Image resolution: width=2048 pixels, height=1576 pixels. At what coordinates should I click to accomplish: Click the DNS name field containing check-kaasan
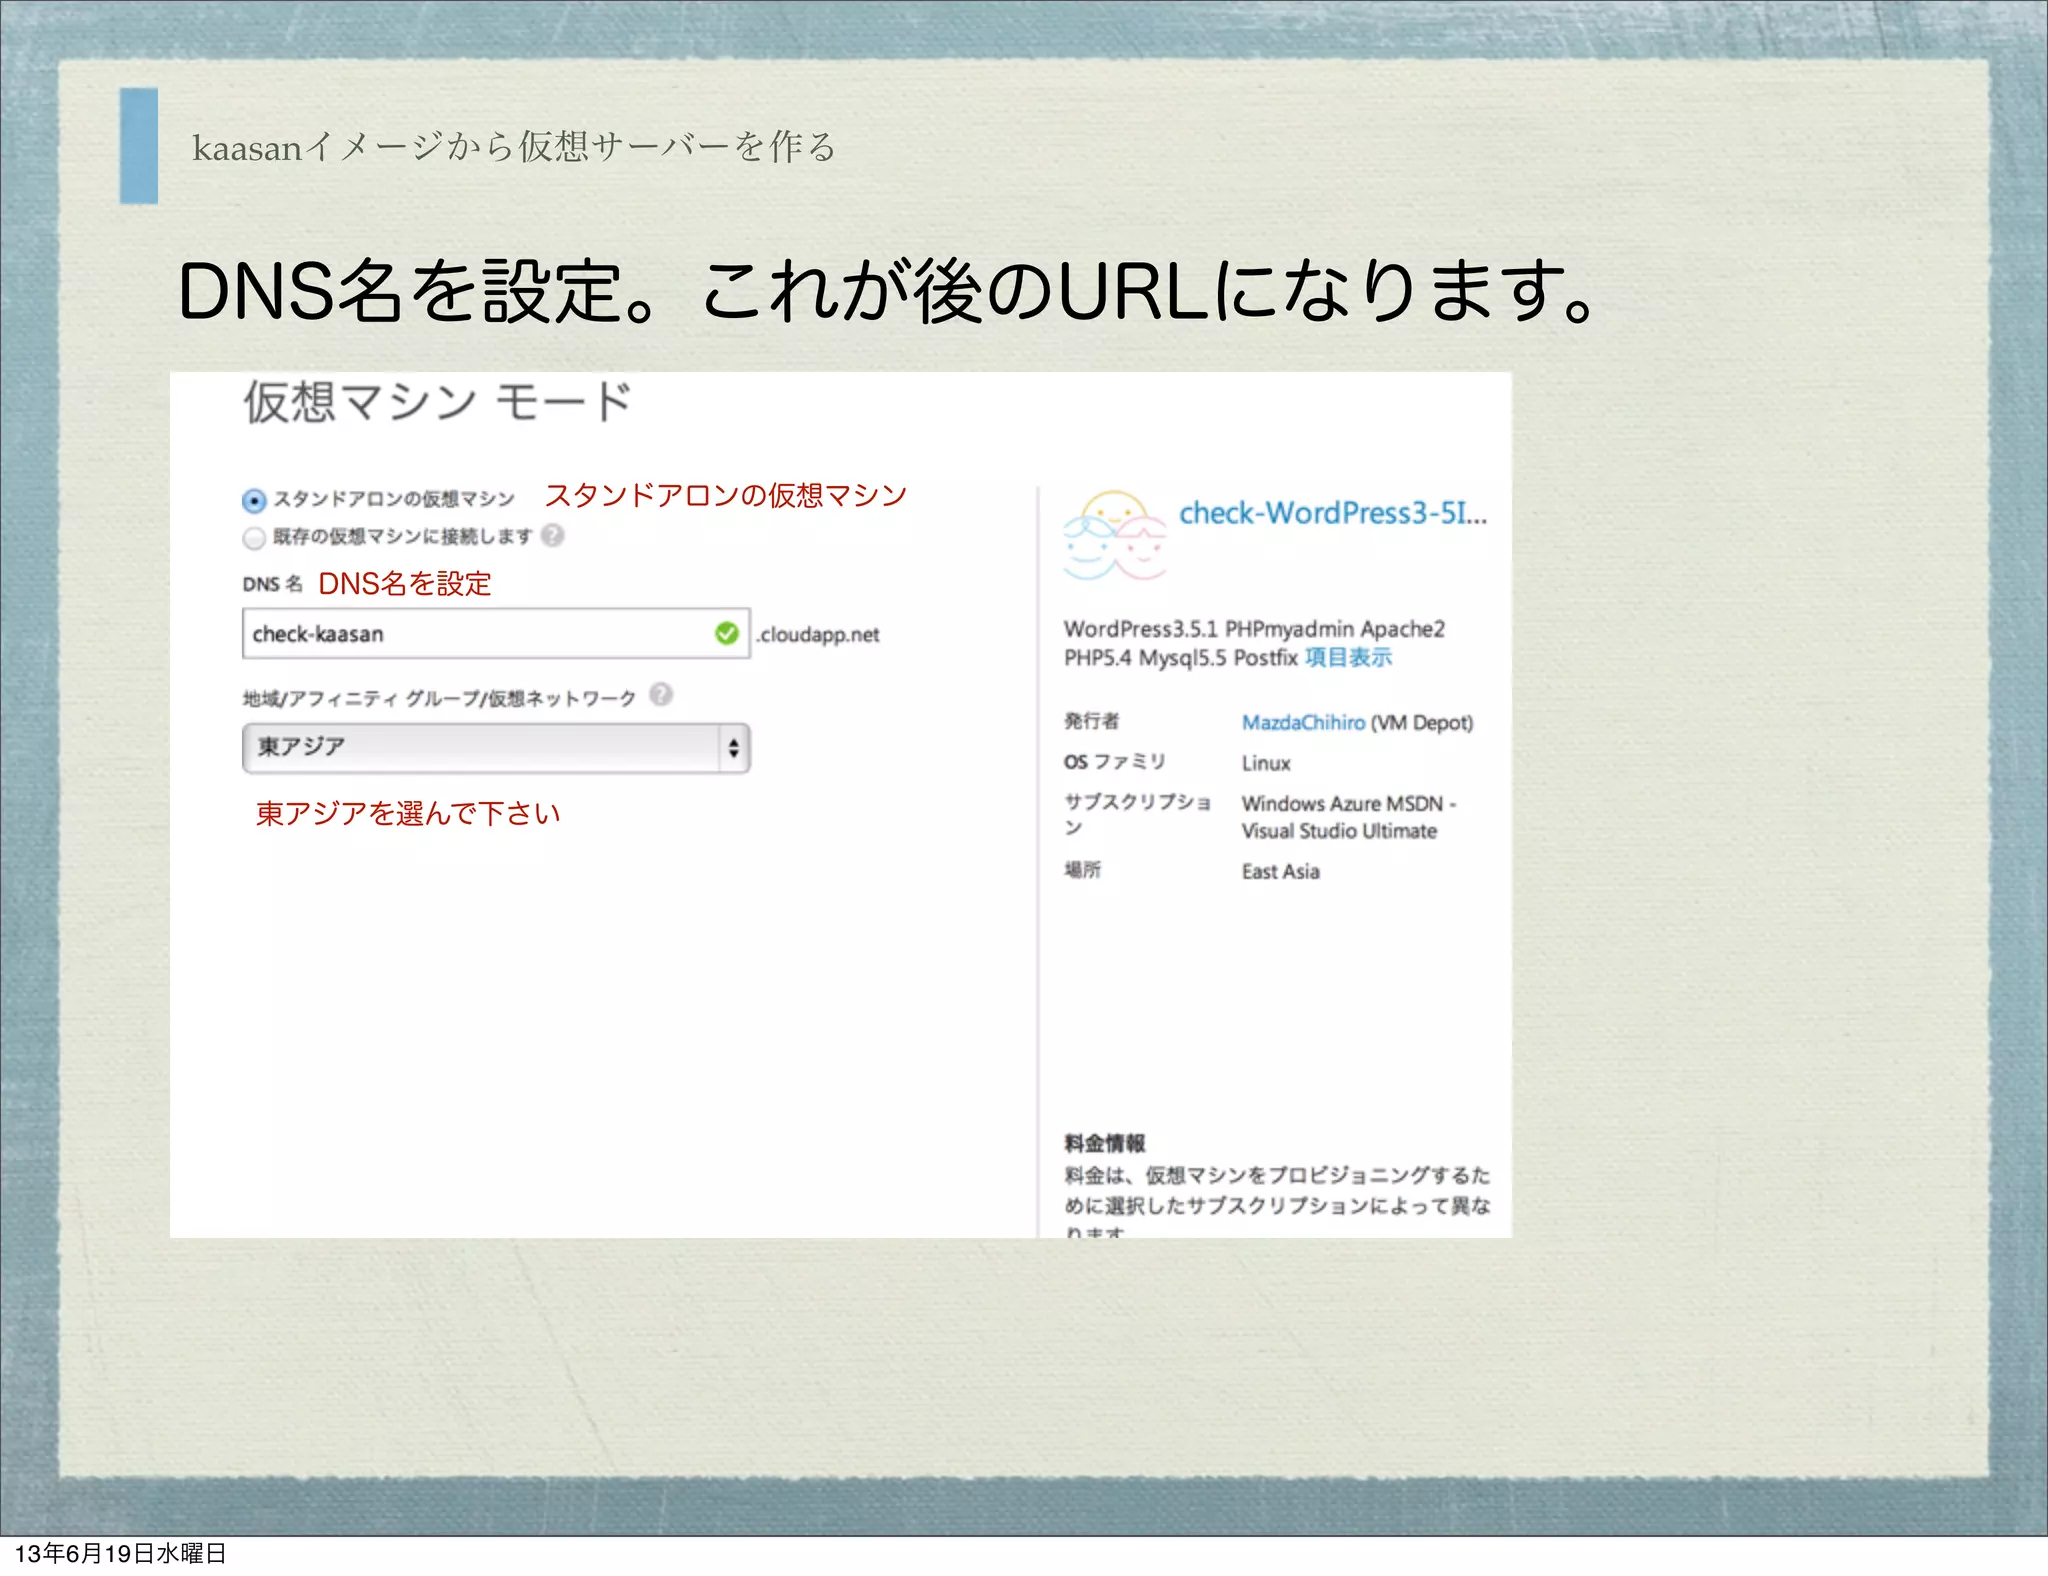(496, 634)
